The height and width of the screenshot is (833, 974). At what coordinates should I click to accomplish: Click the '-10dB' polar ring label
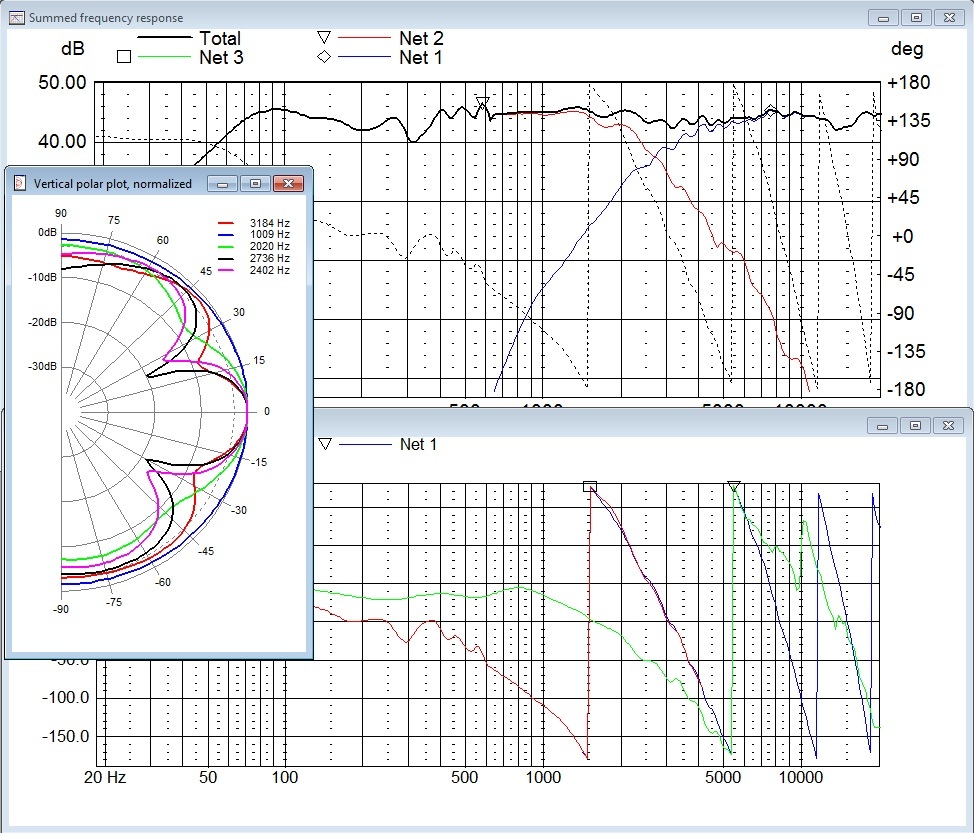point(42,277)
